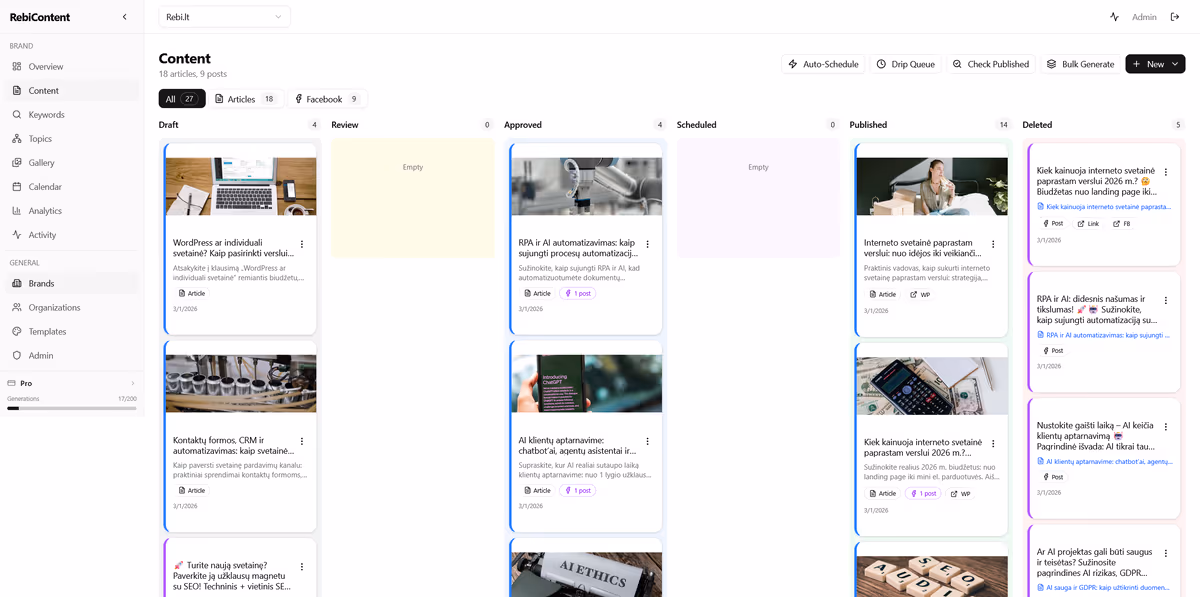The height and width of the screenshot is (597, 1200).
Task: Expand the New button dropdown
Action: [1176, 64]
